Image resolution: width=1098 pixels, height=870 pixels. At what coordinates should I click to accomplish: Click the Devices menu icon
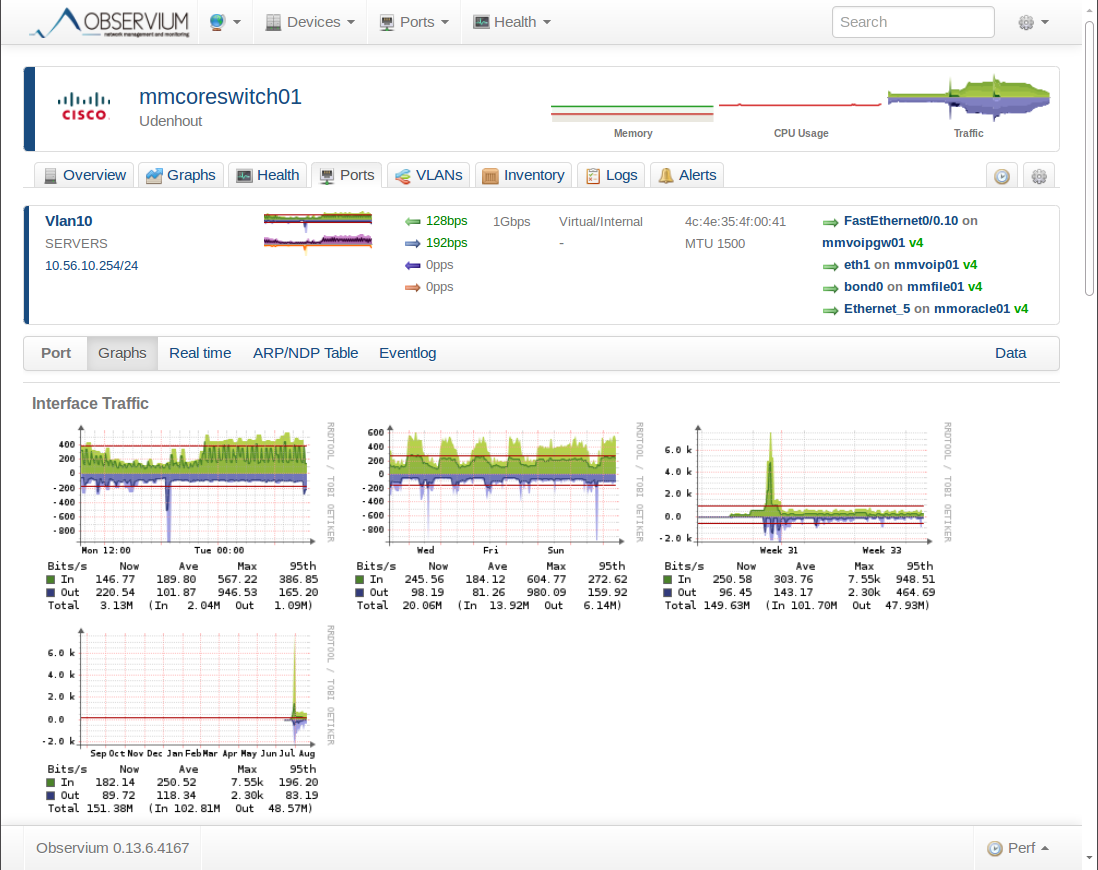(273, 22)
